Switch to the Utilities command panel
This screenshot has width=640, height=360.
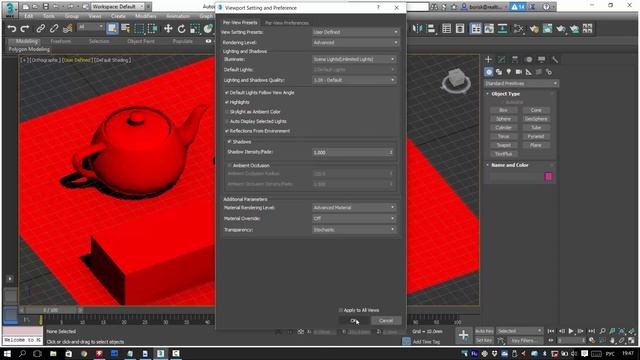(555, 60)
